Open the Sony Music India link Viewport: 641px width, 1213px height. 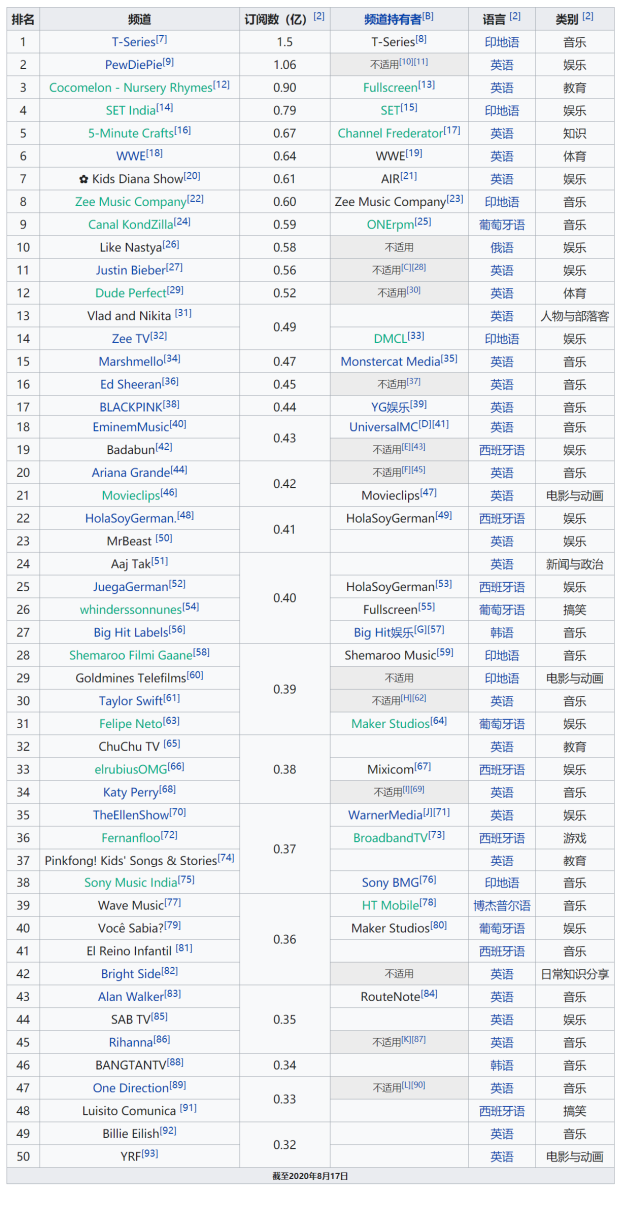(x=131, y=884)
